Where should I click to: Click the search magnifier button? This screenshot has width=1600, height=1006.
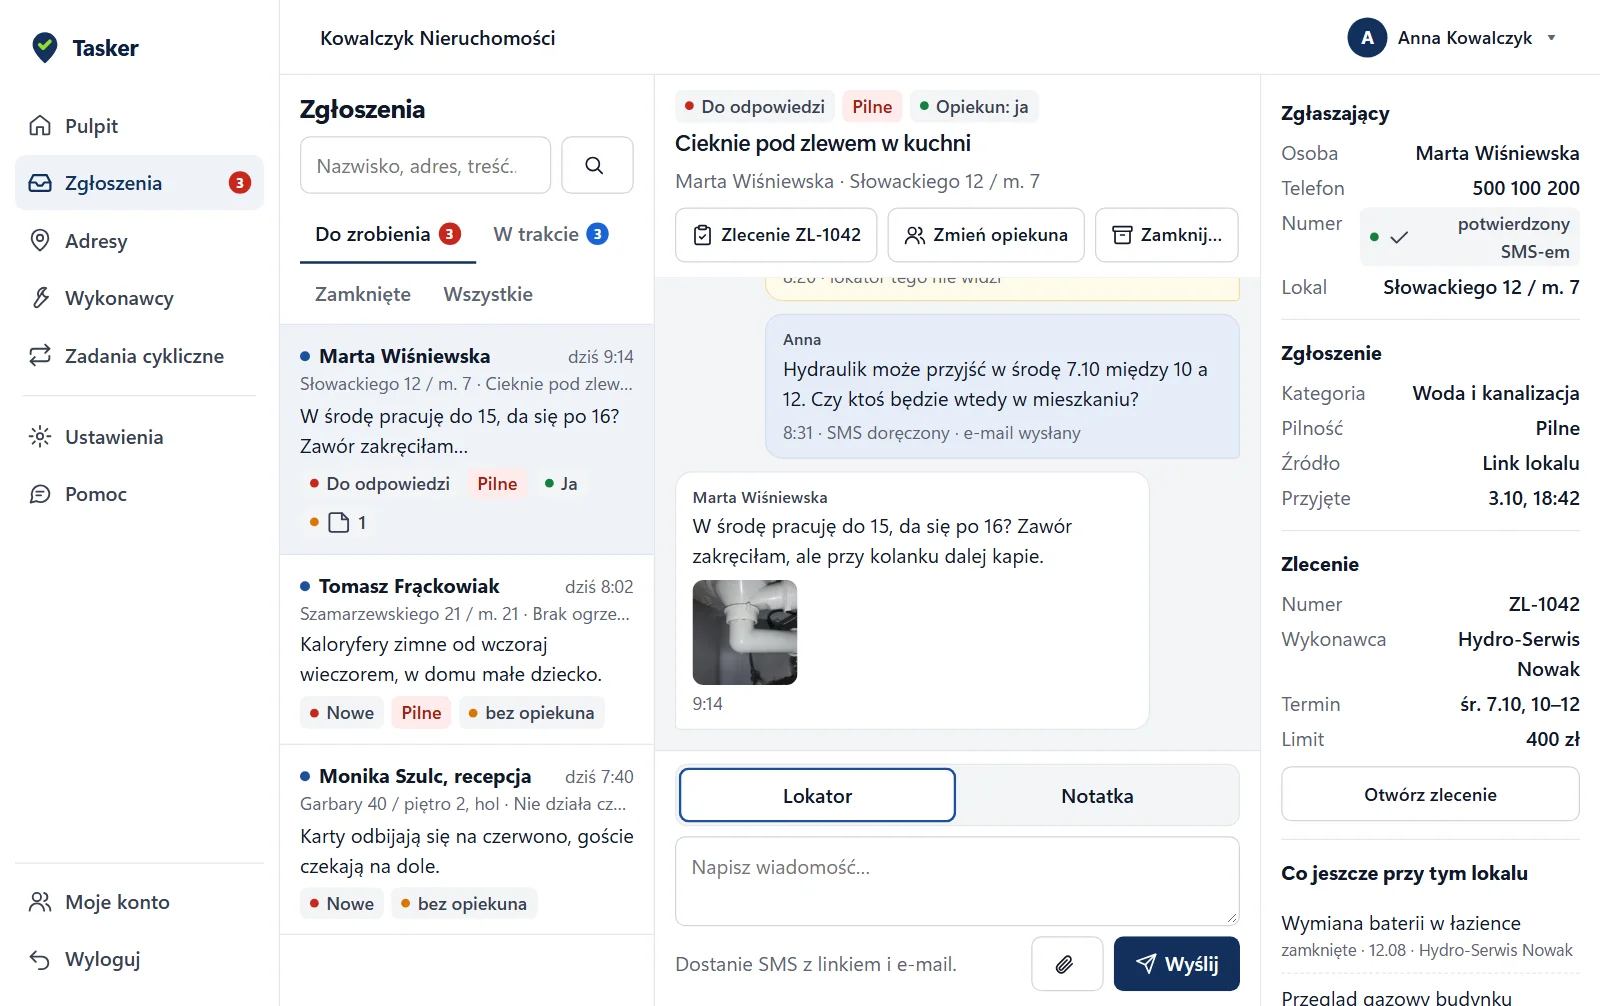click(x=597, y=165)
